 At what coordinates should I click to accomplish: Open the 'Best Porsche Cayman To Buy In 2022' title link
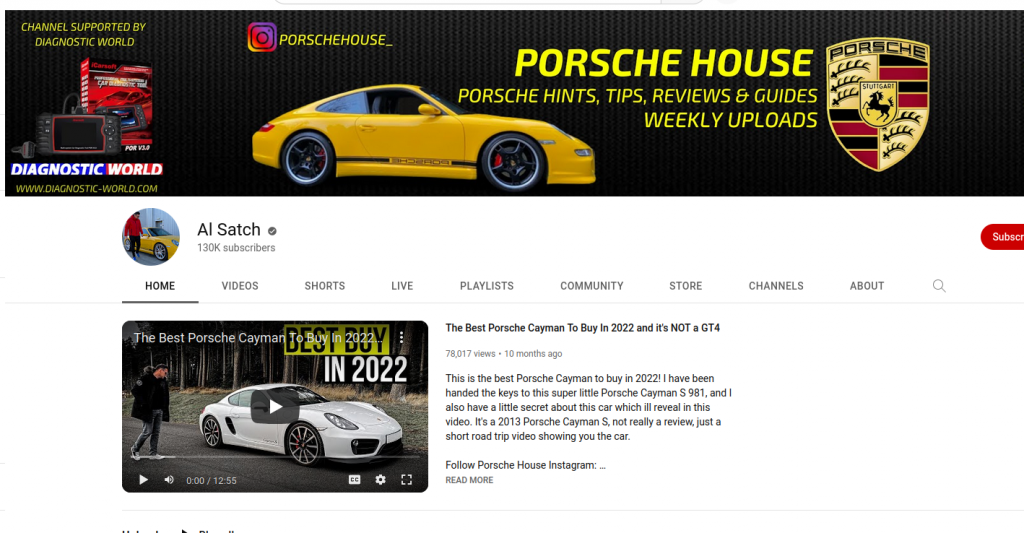tap(583, 328)
